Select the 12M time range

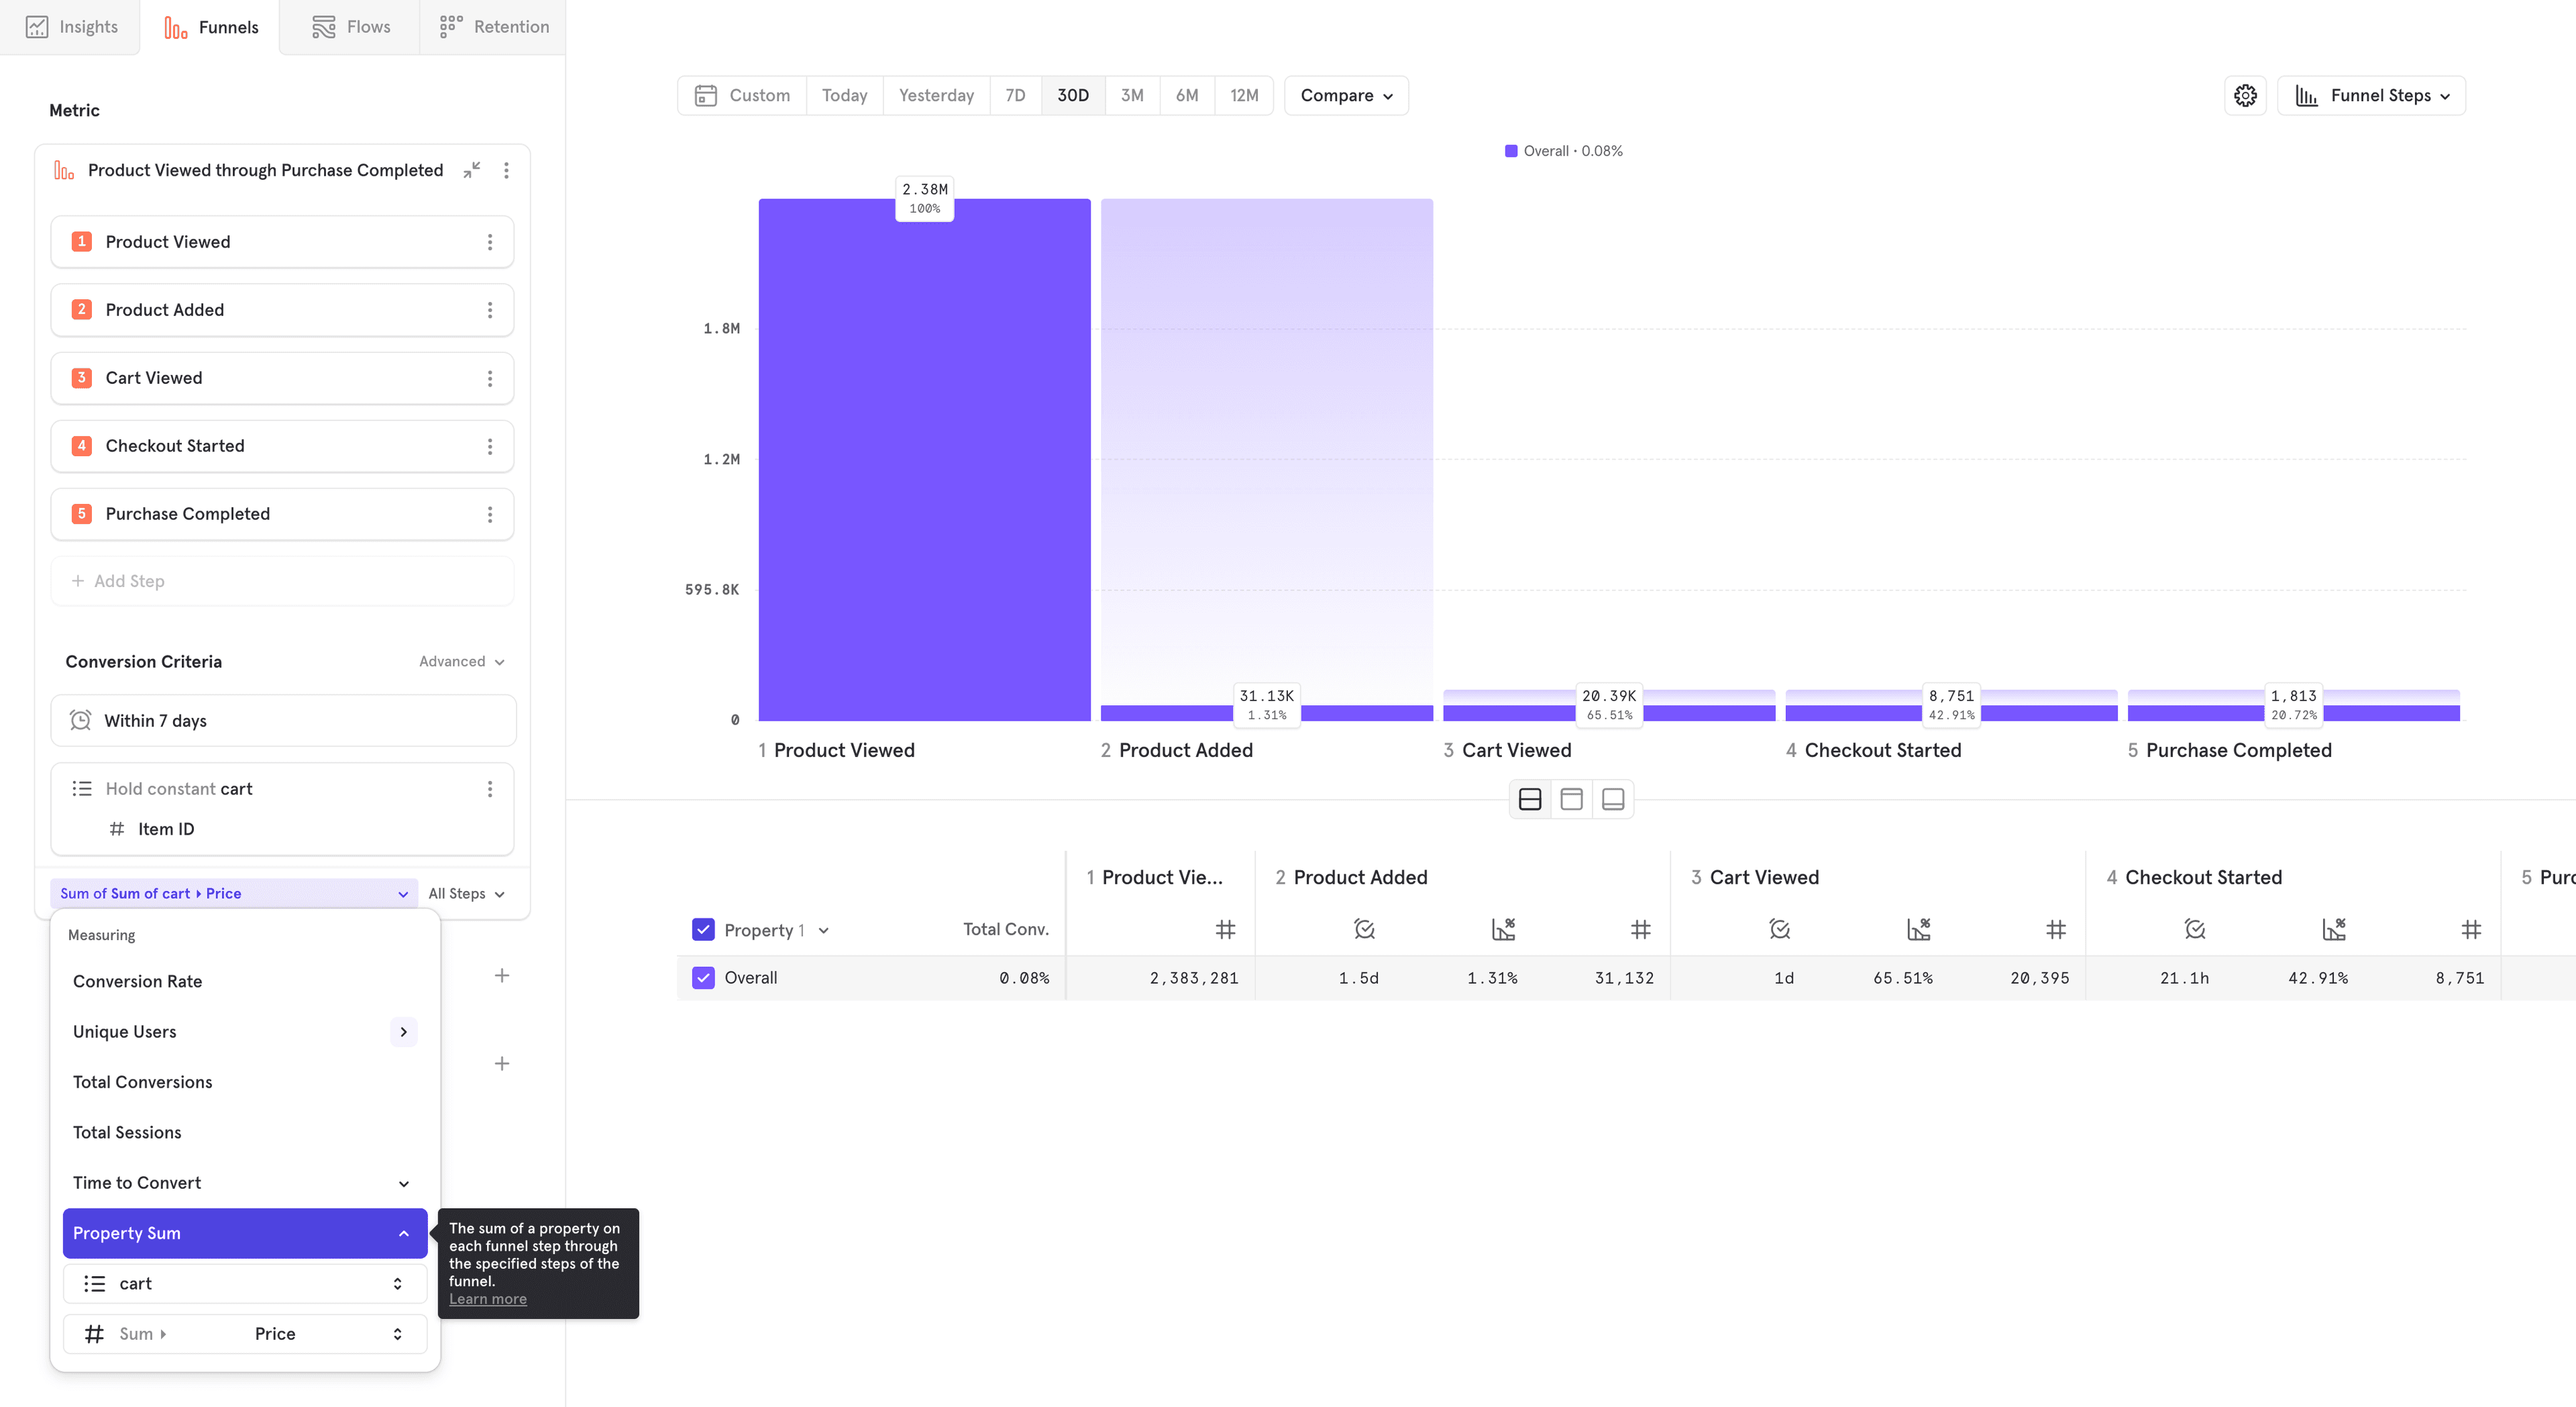click(x=1243, y=95)
